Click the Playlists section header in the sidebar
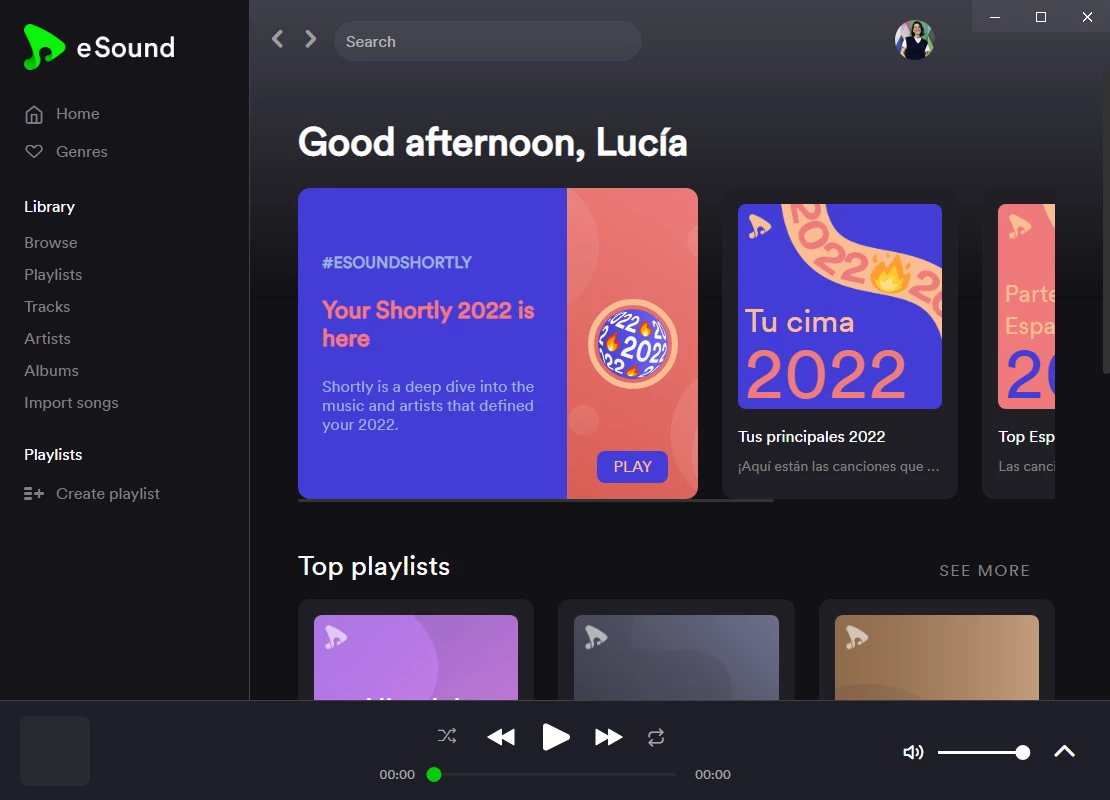Screen dimensions: 1110x800 point(53,455)
